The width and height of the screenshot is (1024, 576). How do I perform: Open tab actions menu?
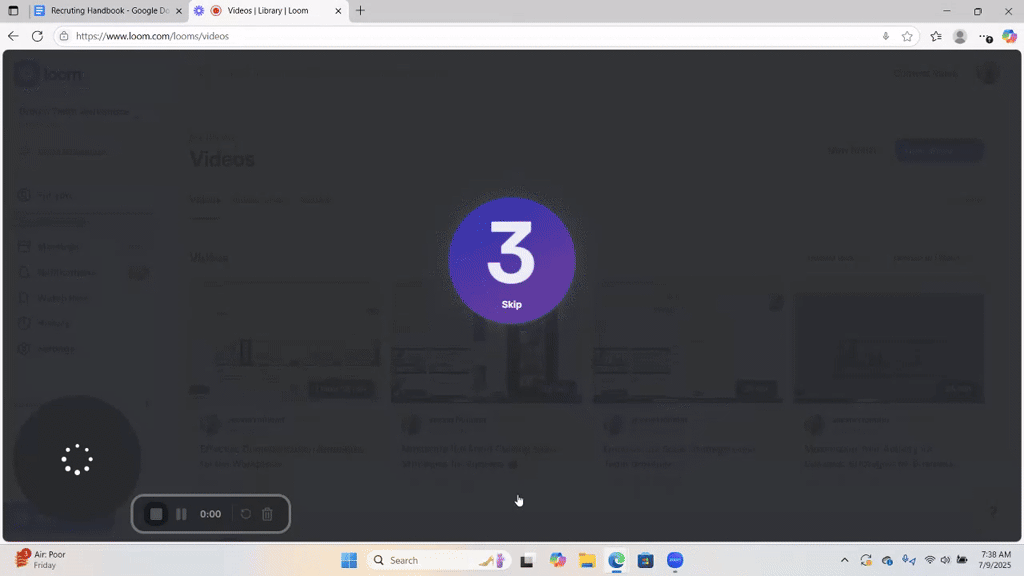pyautogui.click(x=13, y=10)
